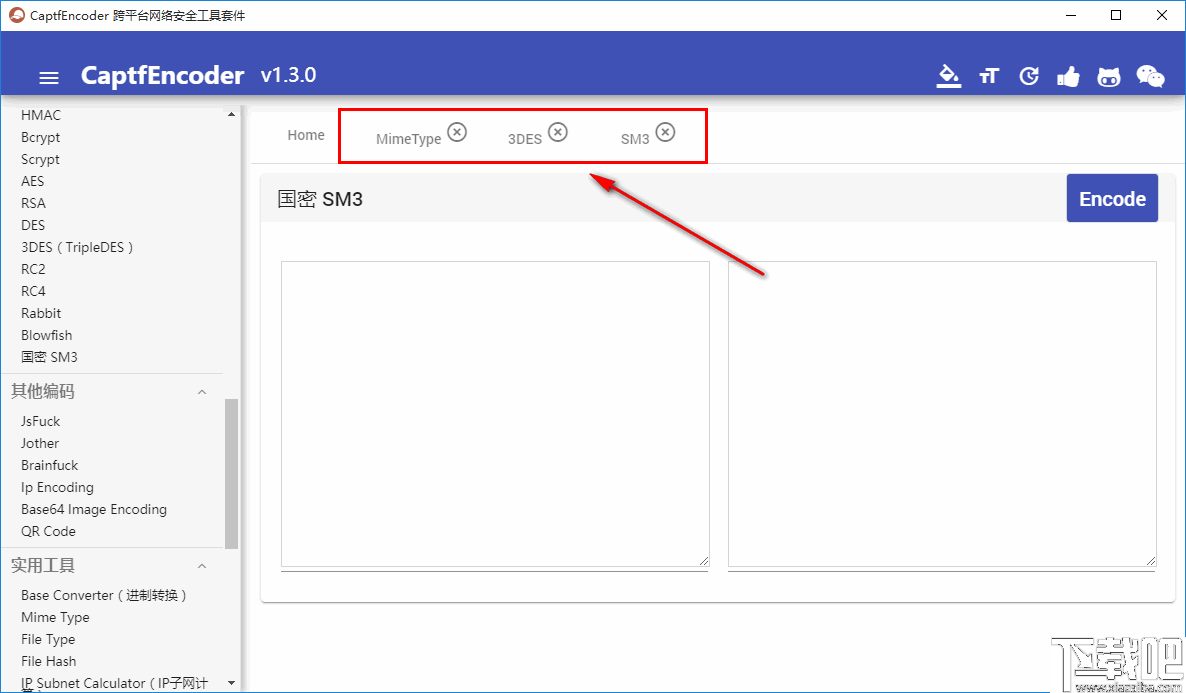Viewport: 1186px width, 693px height.
Task: Click the hamburger menu icon
Action: click(x=48, y=77)
